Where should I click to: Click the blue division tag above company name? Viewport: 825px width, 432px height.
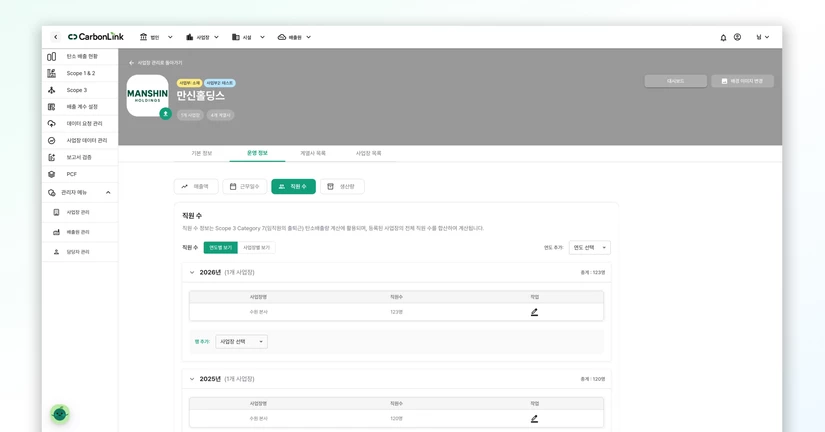click(x=219, y=83)
